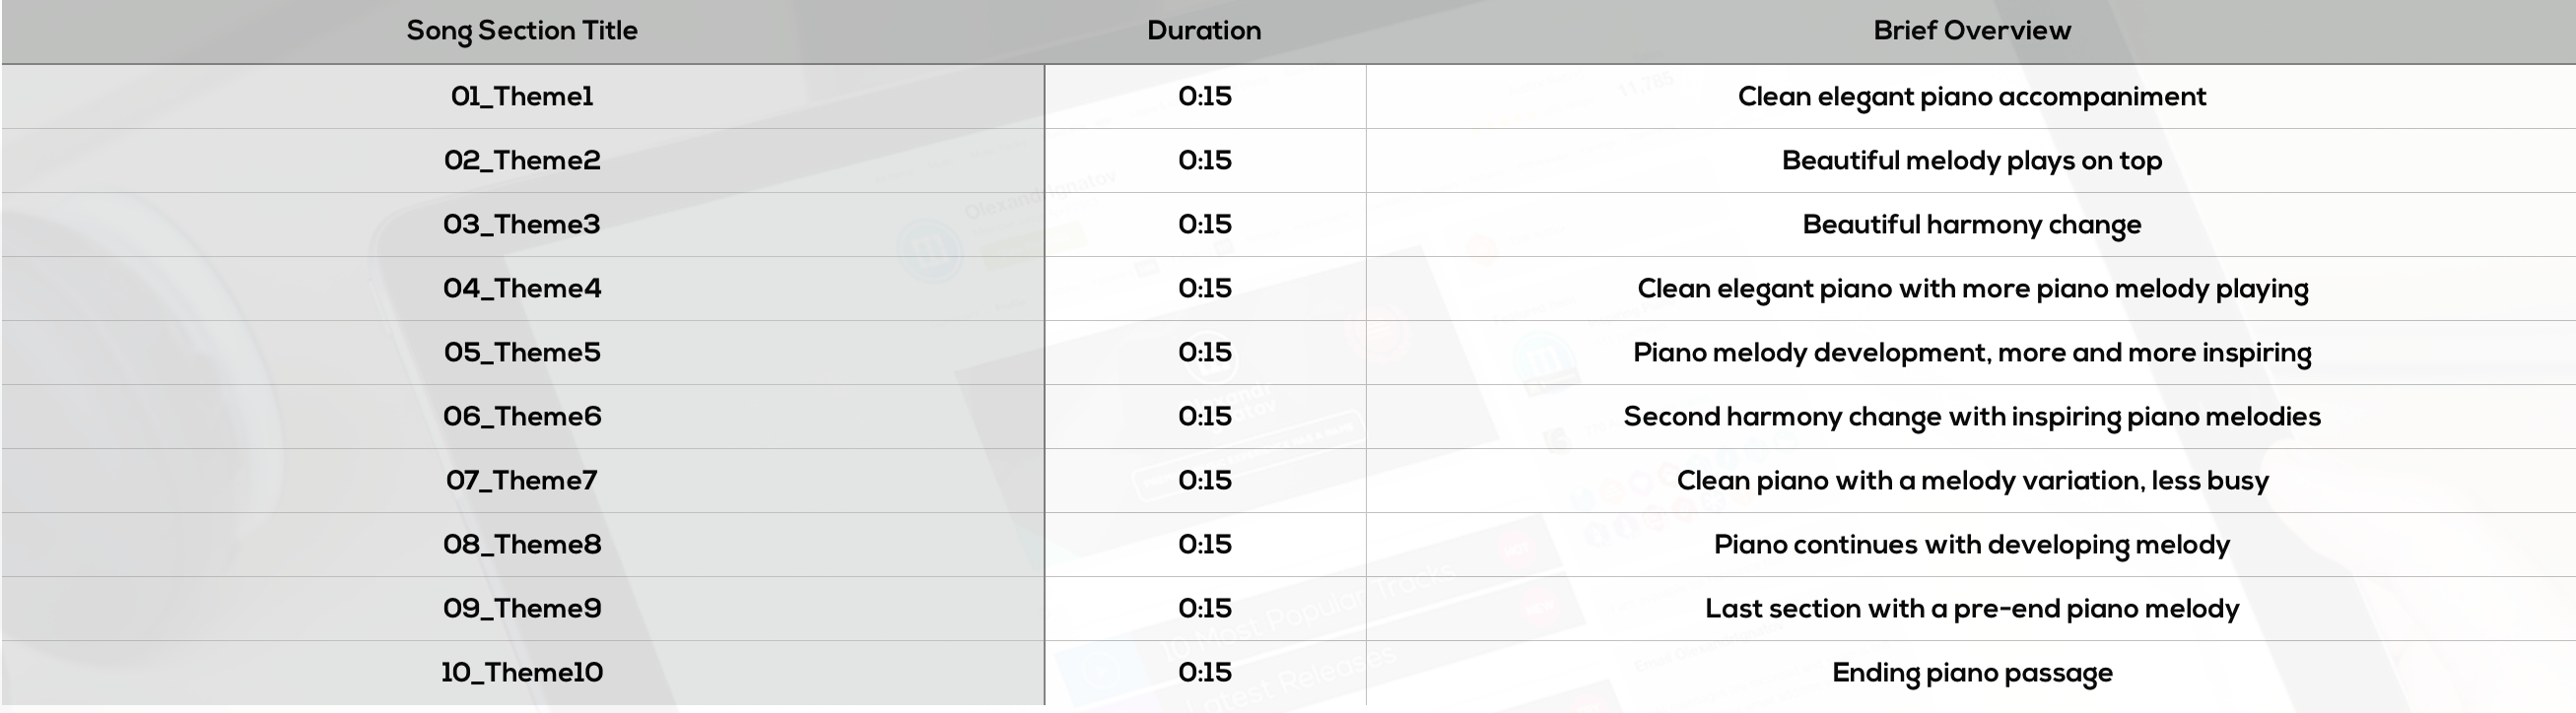Click 'Piano continues with developing melody' text
Viewport: 2576px width, 713px height.
point(1972,545)
